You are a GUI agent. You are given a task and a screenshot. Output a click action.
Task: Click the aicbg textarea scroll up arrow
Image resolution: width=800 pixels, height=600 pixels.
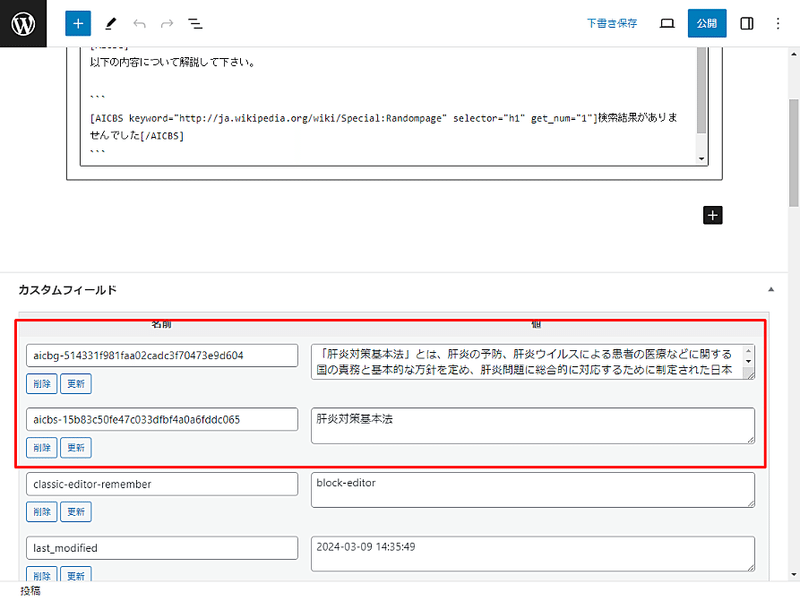coord(748,351)
